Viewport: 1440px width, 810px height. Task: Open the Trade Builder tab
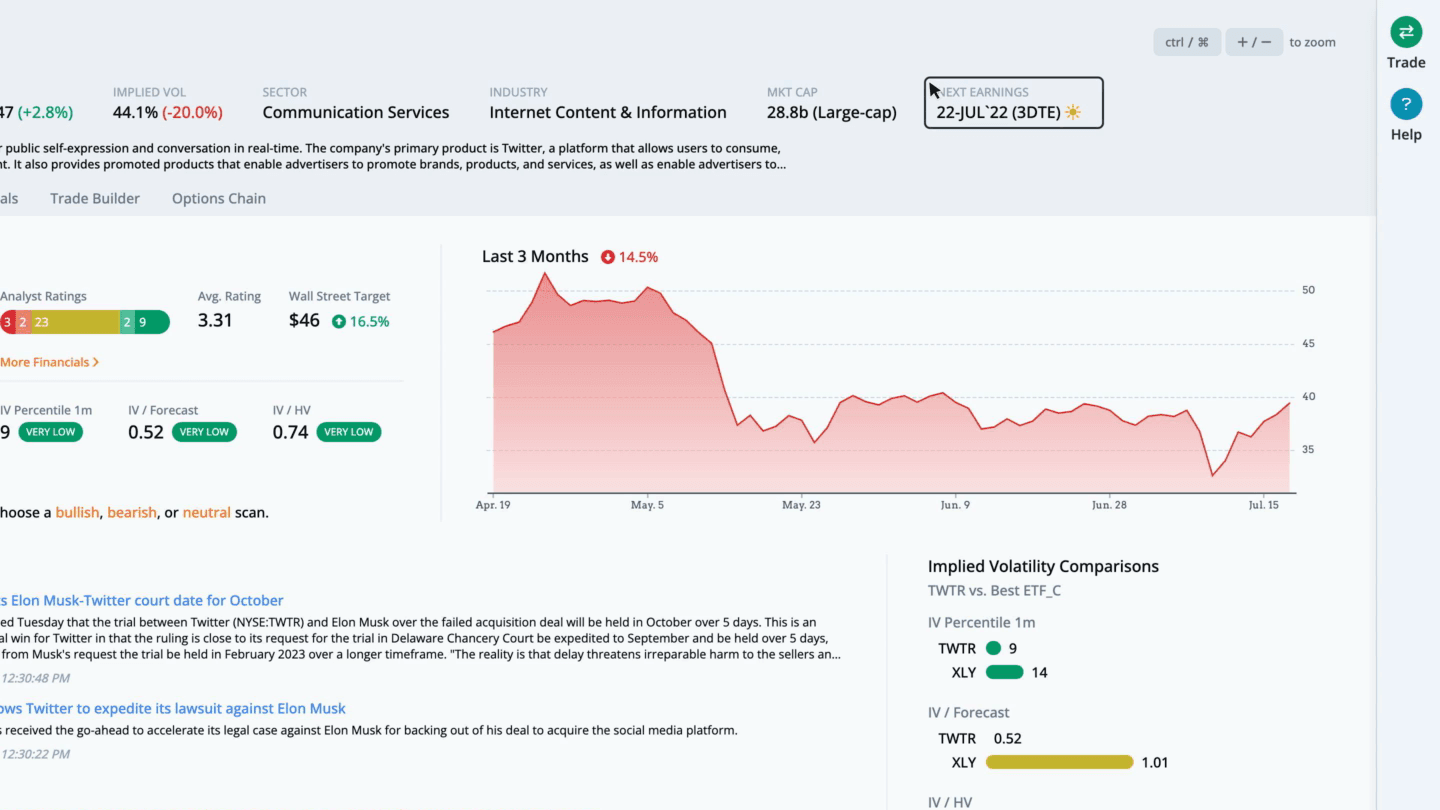(95, 198)
